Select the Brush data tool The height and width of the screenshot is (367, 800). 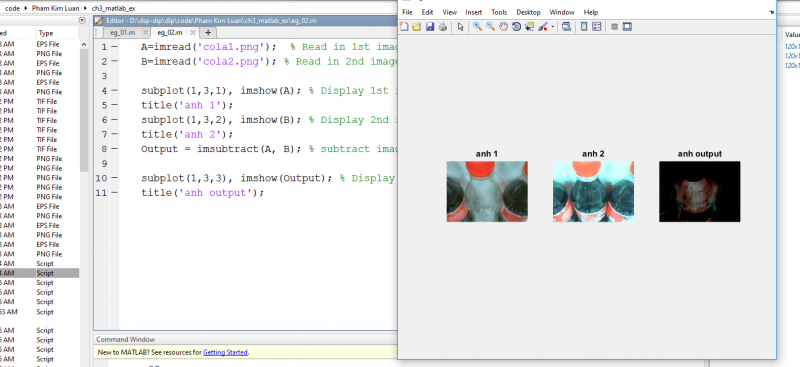542,27
